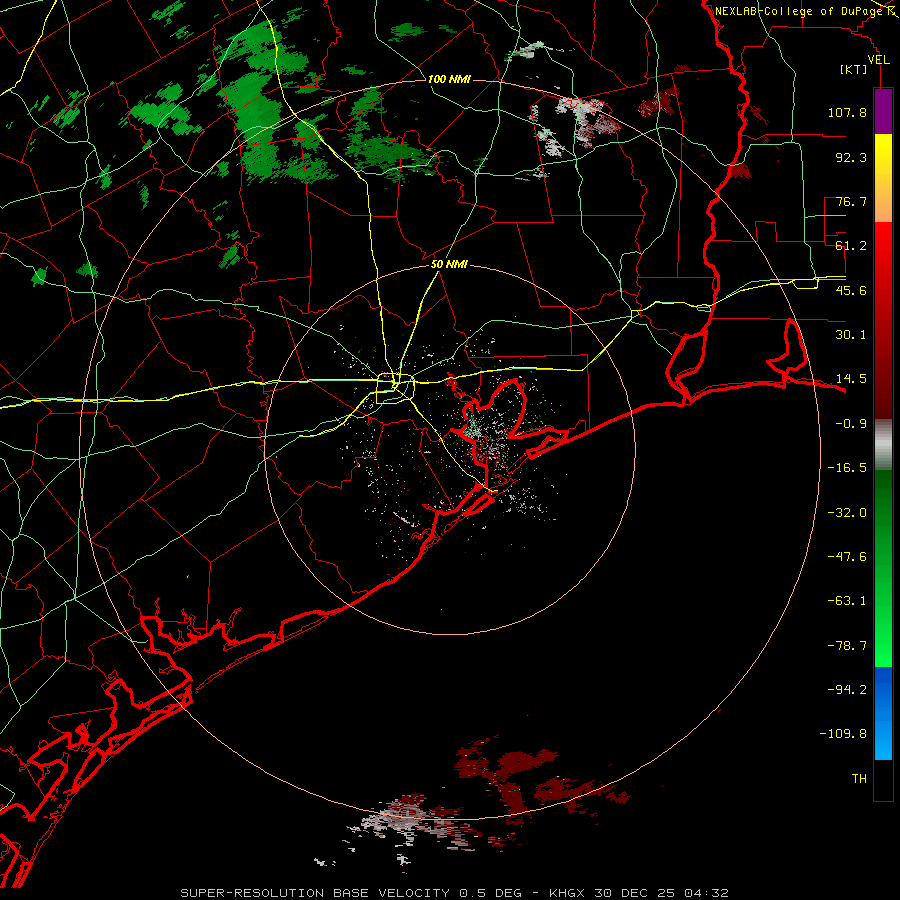The width and height of the screenshot is (900, 900).
Task: Click the "TH" legend label
Action: [859, 779]
